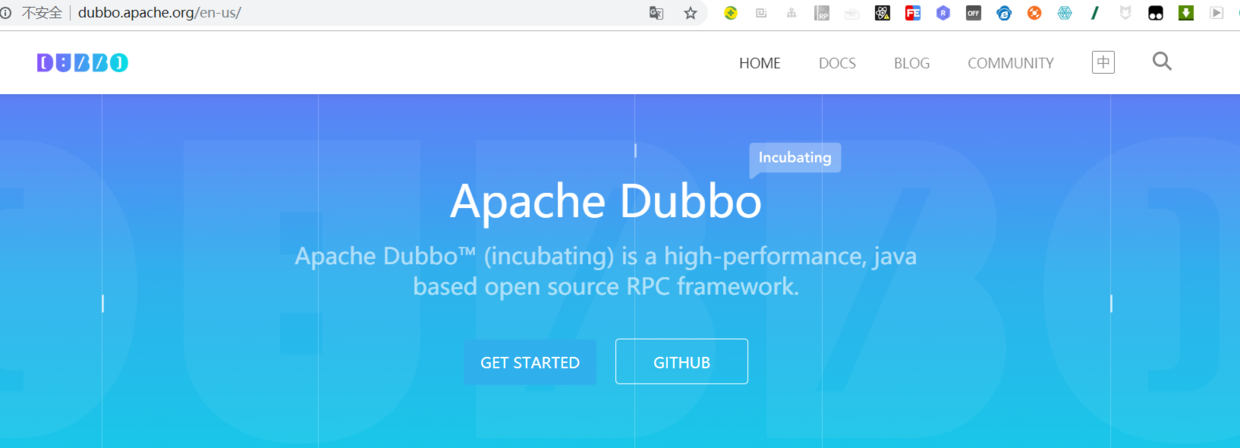Click the grey shield extension icon
1240x448 pixels.
(1125, 13)
